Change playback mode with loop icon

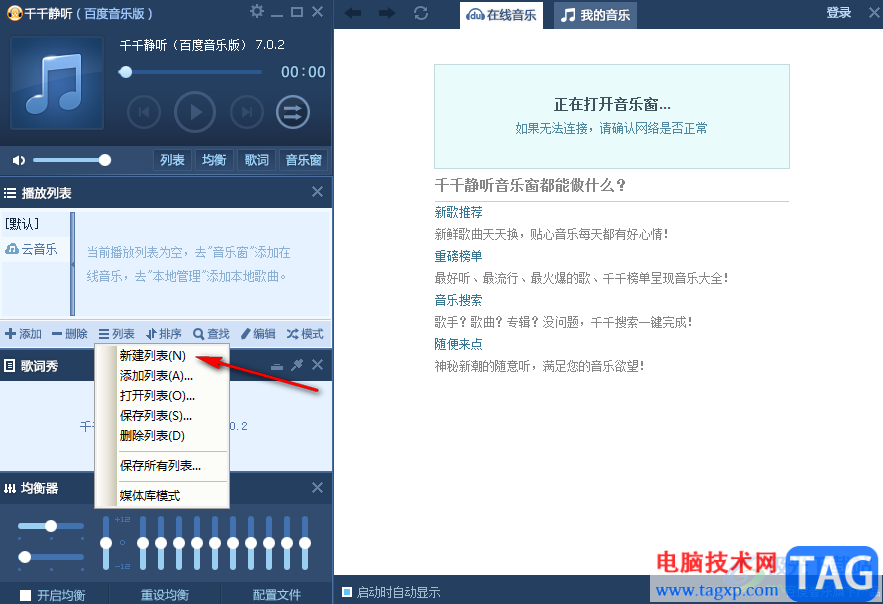293,112
